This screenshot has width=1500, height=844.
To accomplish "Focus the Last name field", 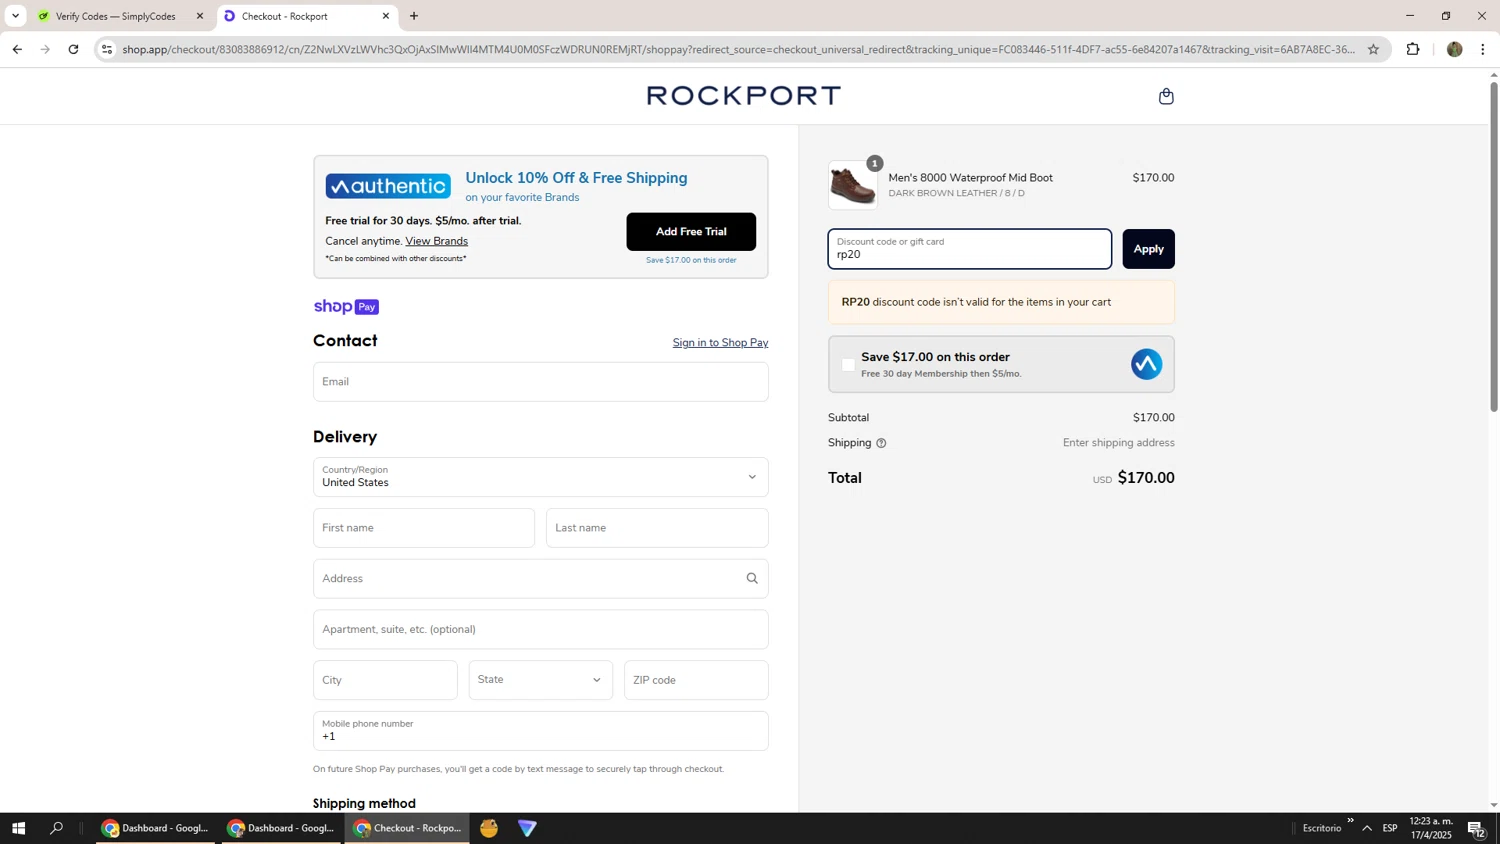I will [x=657, y=528].
